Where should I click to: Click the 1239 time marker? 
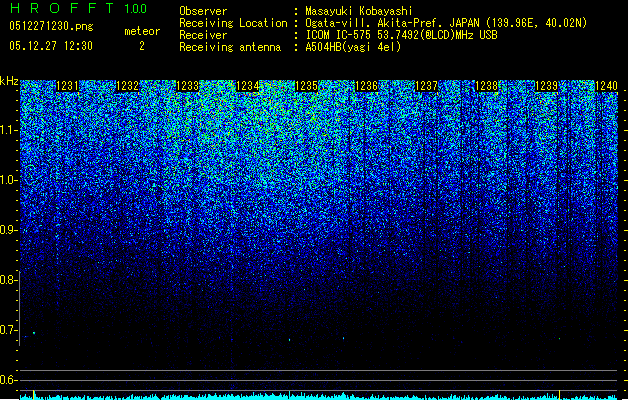[x=546, y=86]
